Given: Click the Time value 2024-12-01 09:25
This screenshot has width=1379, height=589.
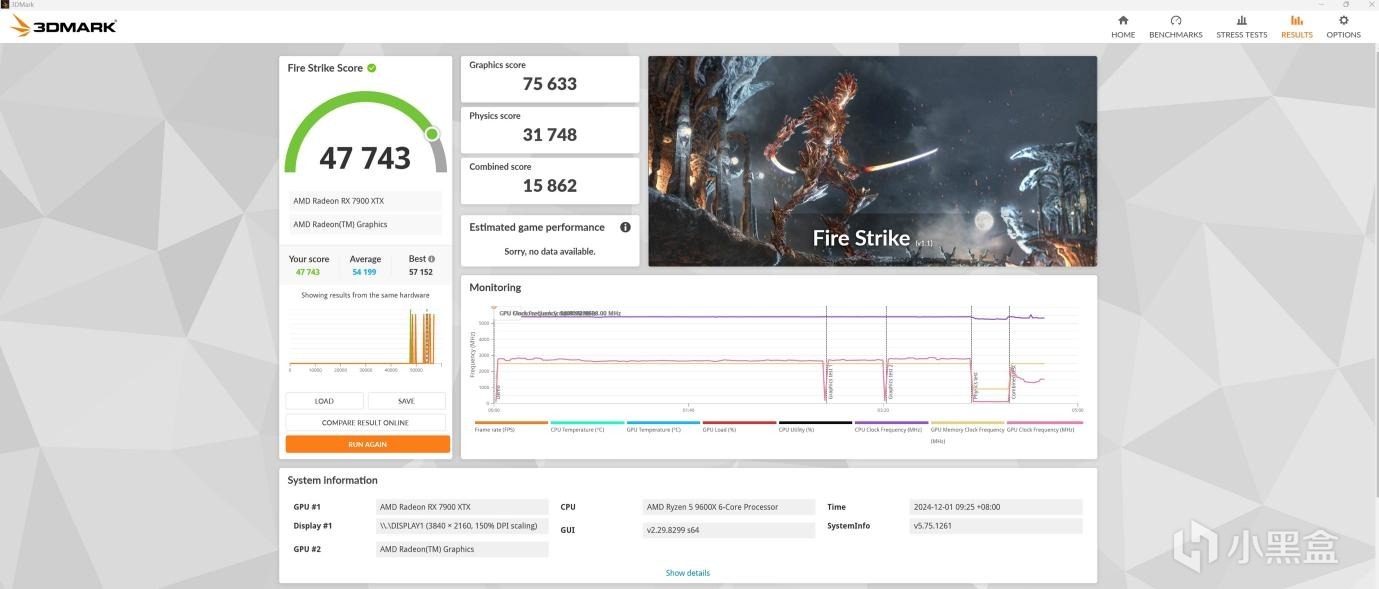Looking at the screenshot, I should click(x=996, y=507).
